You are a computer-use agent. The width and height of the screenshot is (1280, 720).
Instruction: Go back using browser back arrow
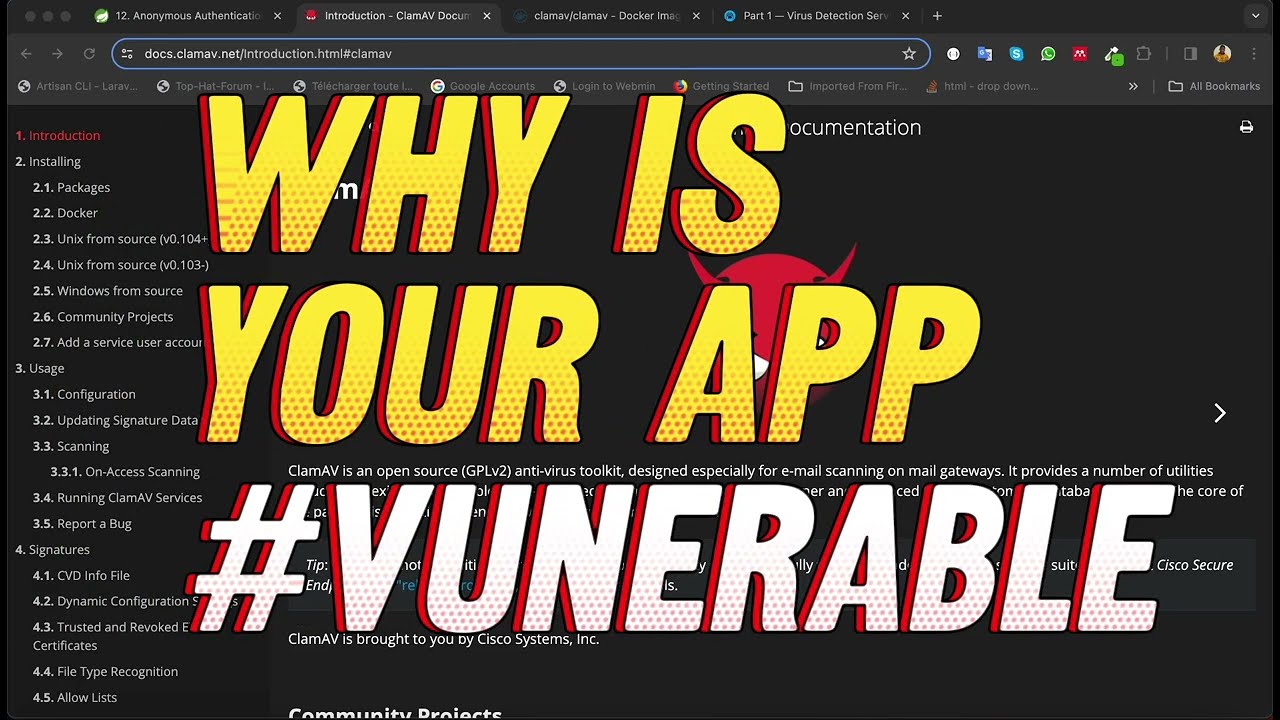click(26, 54)
